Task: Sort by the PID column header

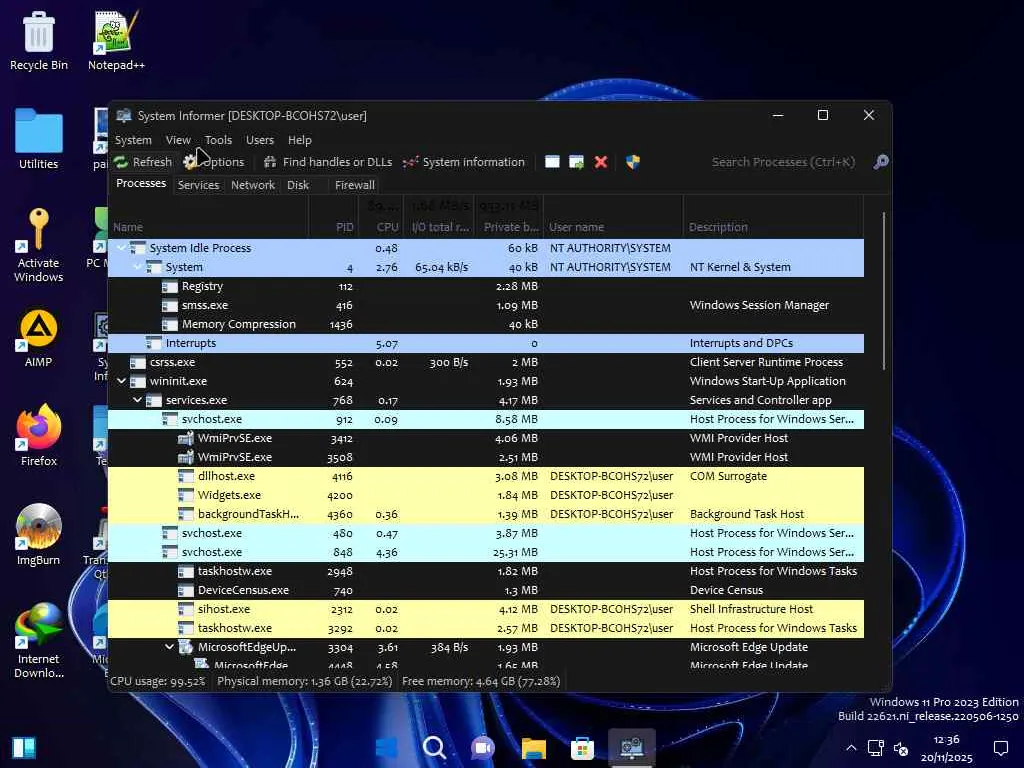Action: tap(333, 227)
